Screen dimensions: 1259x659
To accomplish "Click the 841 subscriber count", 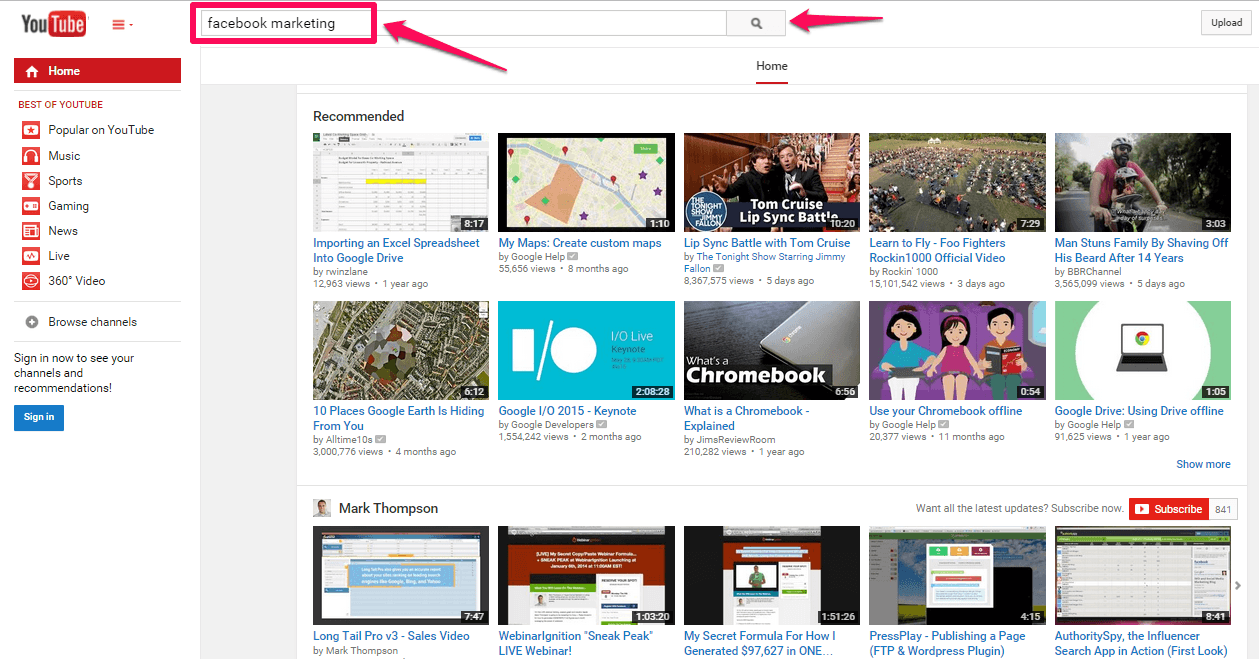I will click(x=1222, y=509).
